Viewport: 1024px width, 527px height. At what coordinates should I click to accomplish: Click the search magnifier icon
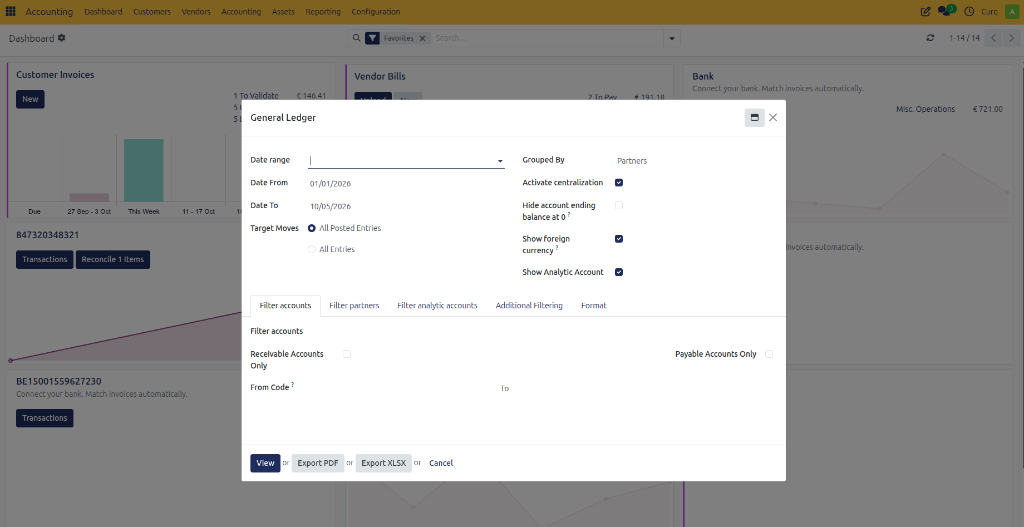pos(357,38)
